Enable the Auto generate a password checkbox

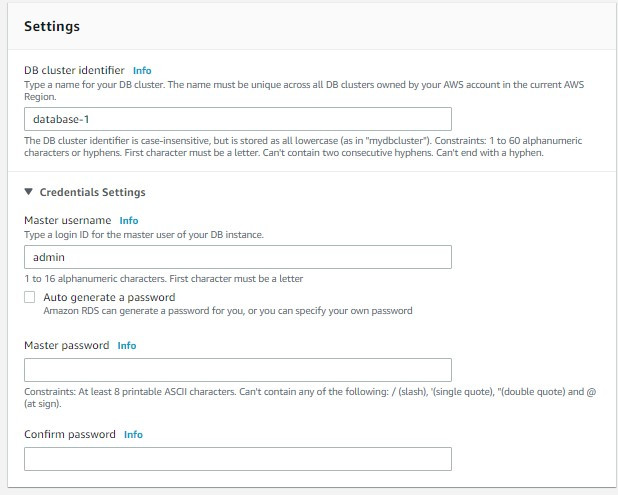(30, 297)
